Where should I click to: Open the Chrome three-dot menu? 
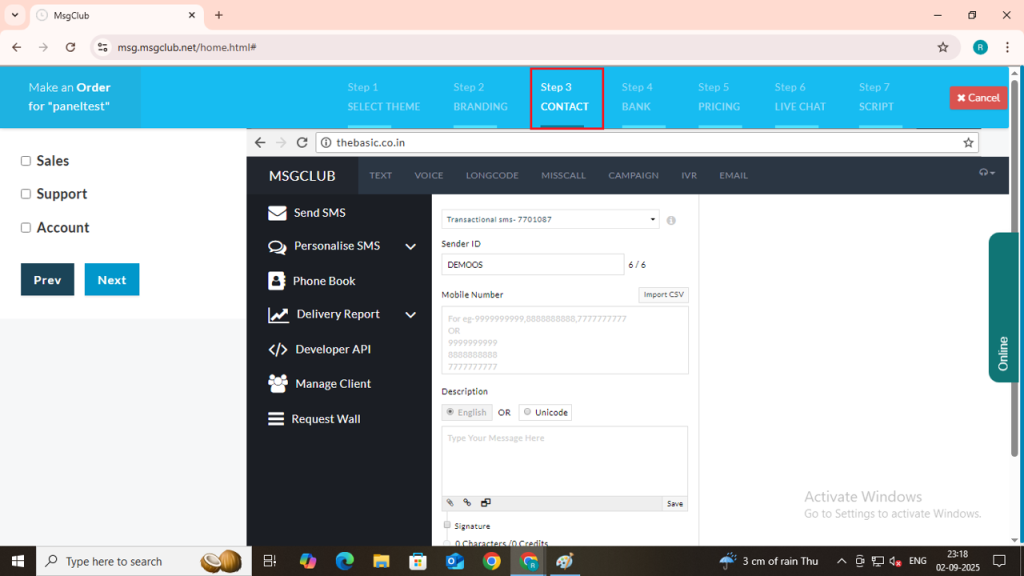[x=1007, y=47]
